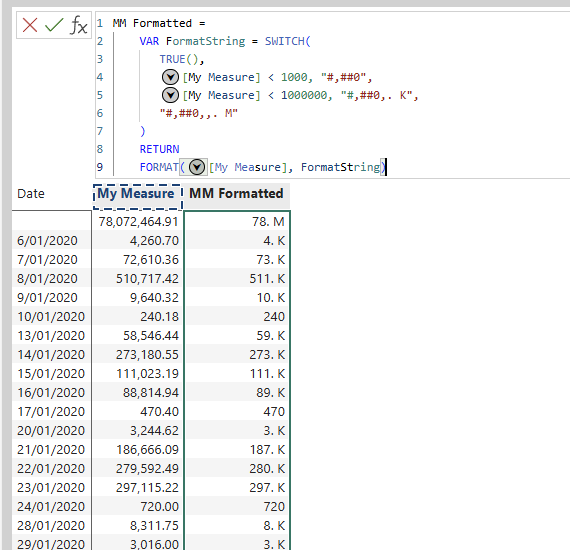This screenshot has height=550, width=570.
Task: Select the Date column header
Action: point(31,194)
